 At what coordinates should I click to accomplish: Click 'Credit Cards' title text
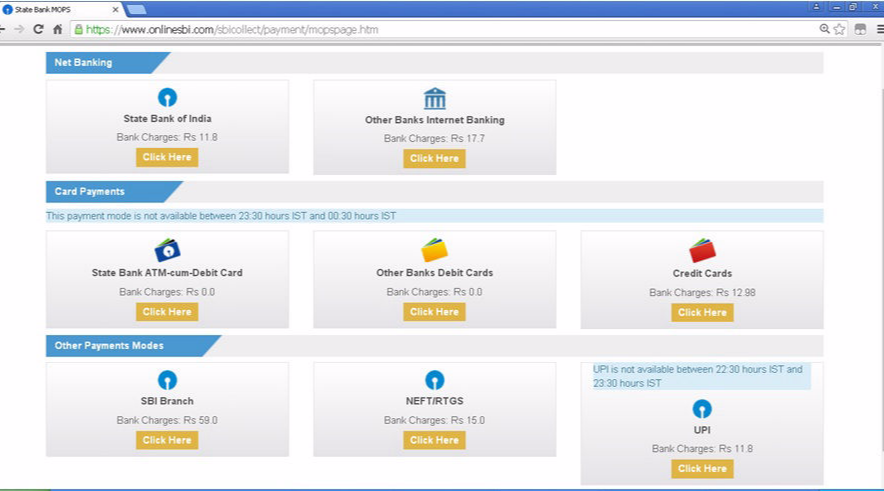pos(702,273)
